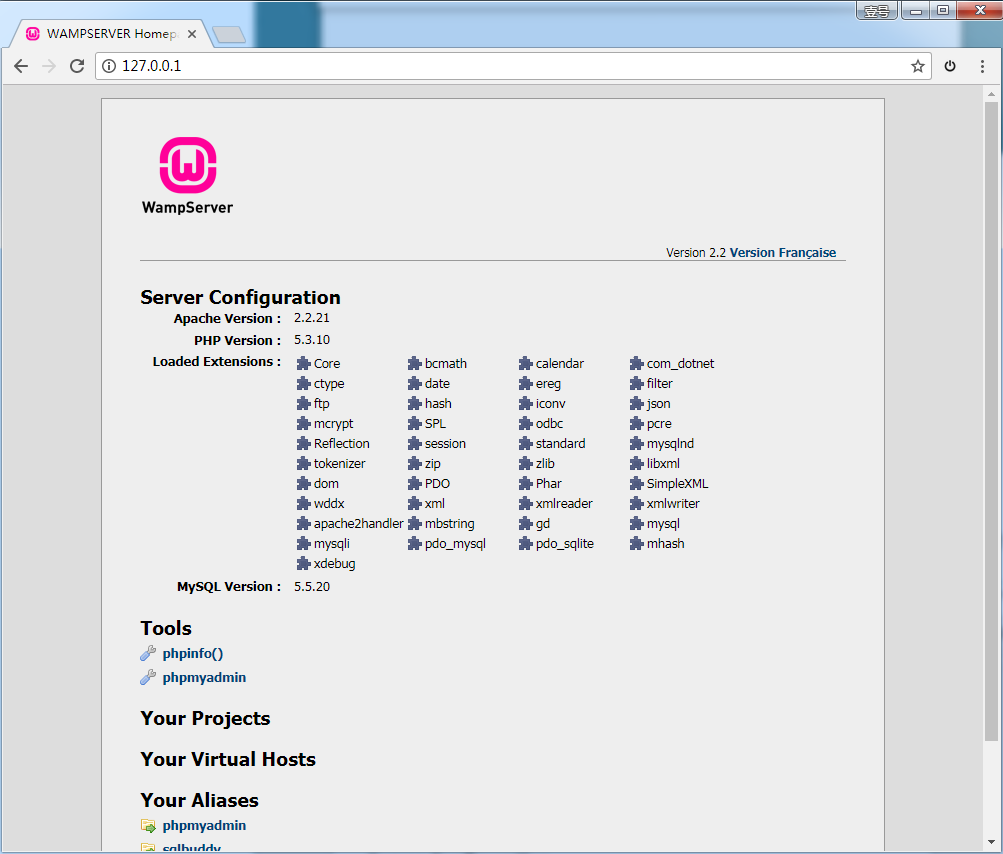Open phpmyadmin under Tools

204,678
